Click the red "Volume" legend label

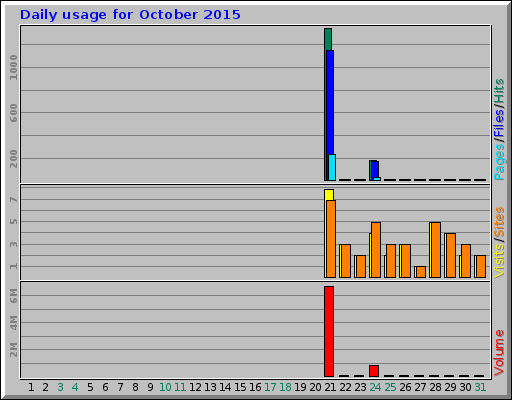tap(499, 353)
